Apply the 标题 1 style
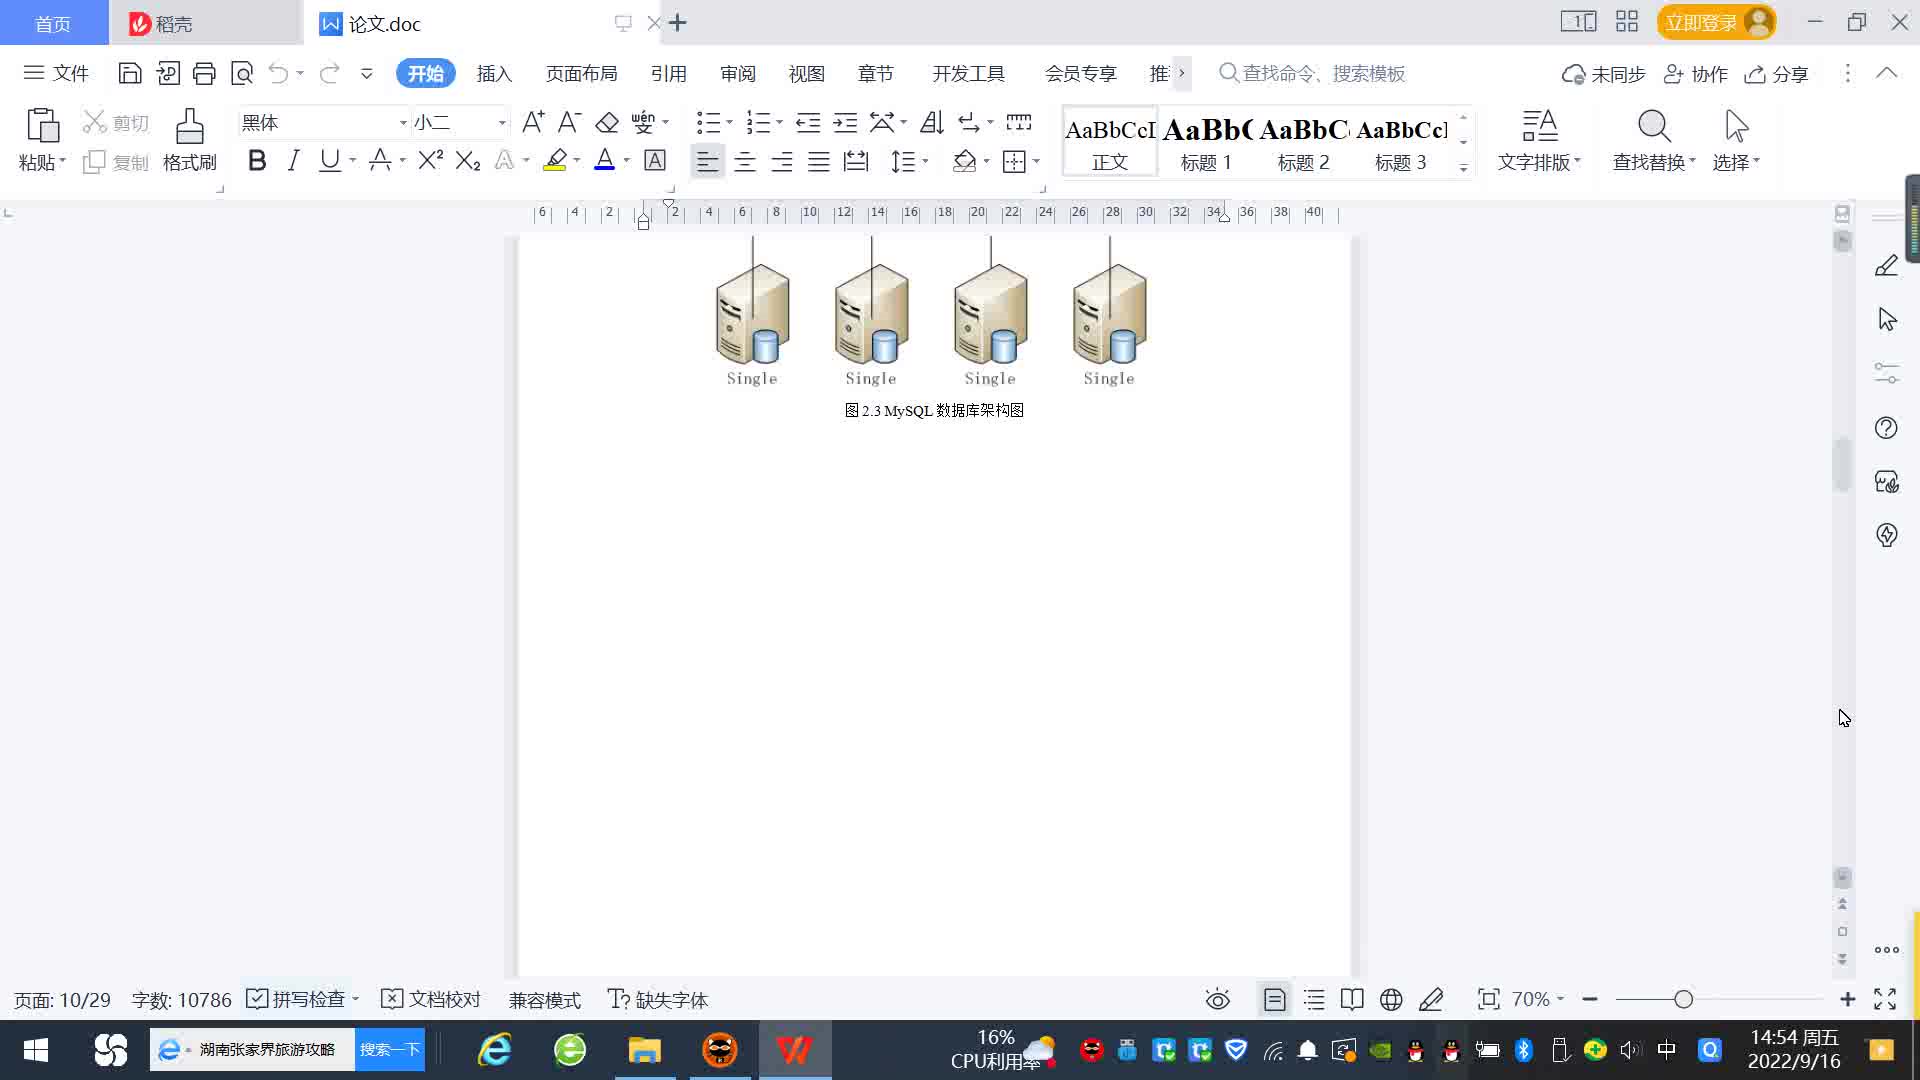Screen dimensions: 1920x1080 [1206, 143]
